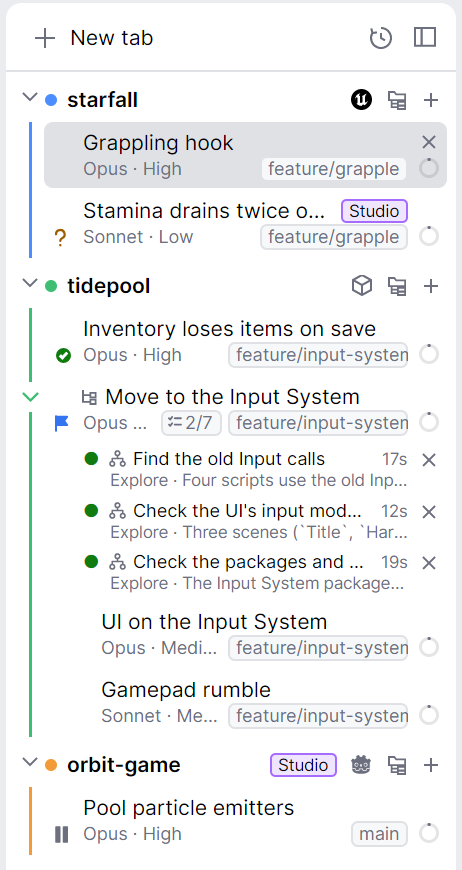Viewport: 462px width, 870px height.
Task: Click the workflow icon beside Move to Input System
Action: click(90, 397)
